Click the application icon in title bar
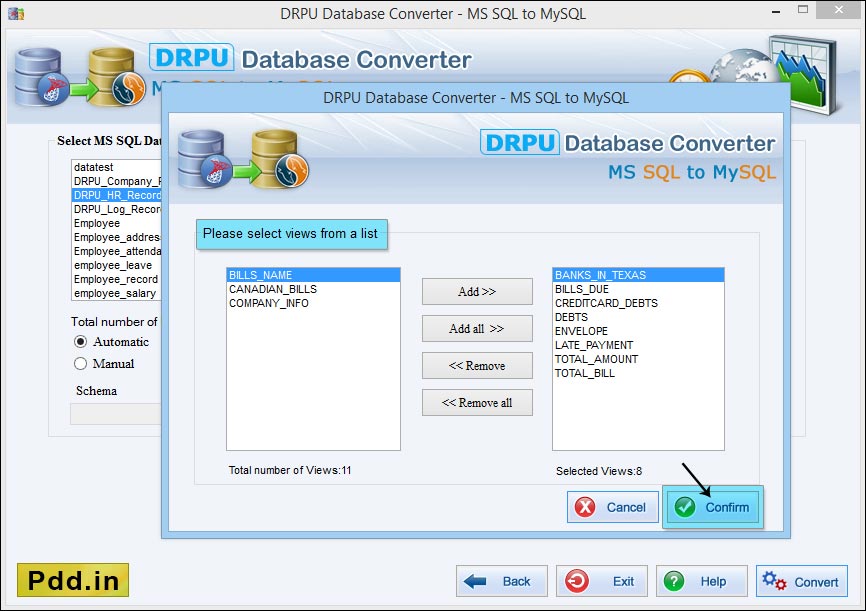 click(16, 13)
